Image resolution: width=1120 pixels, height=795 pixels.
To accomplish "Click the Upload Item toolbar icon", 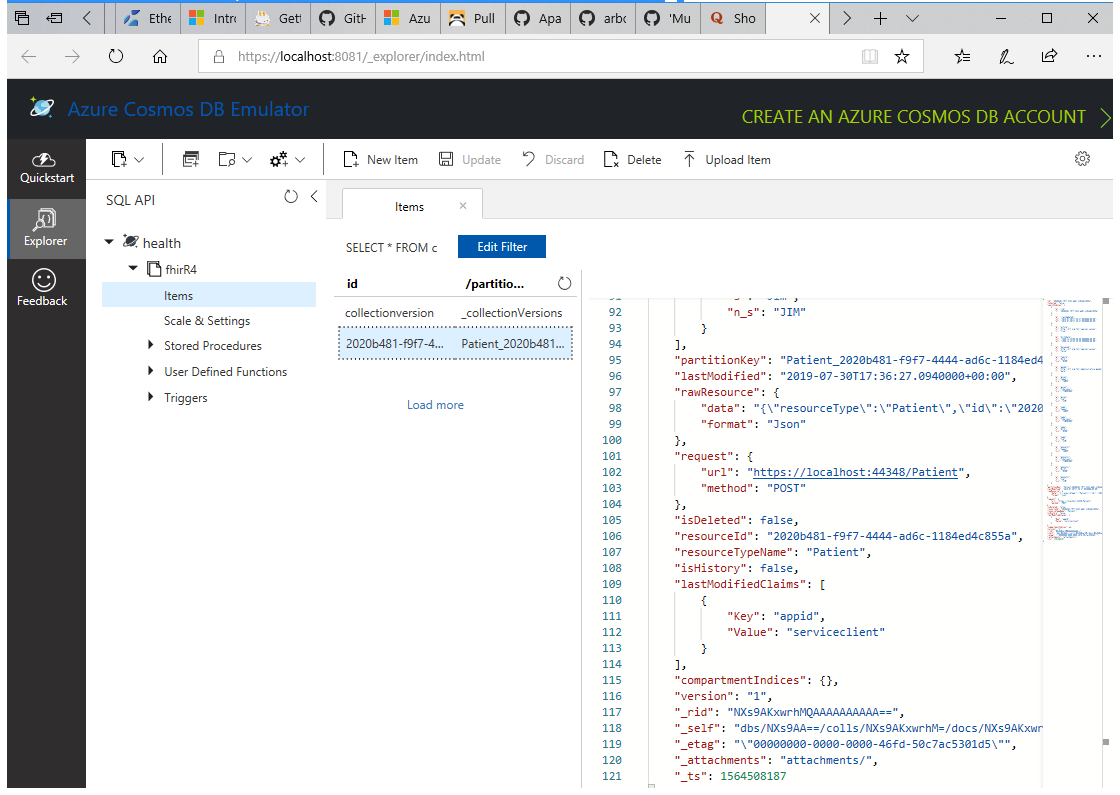I will tap(690, 159).
